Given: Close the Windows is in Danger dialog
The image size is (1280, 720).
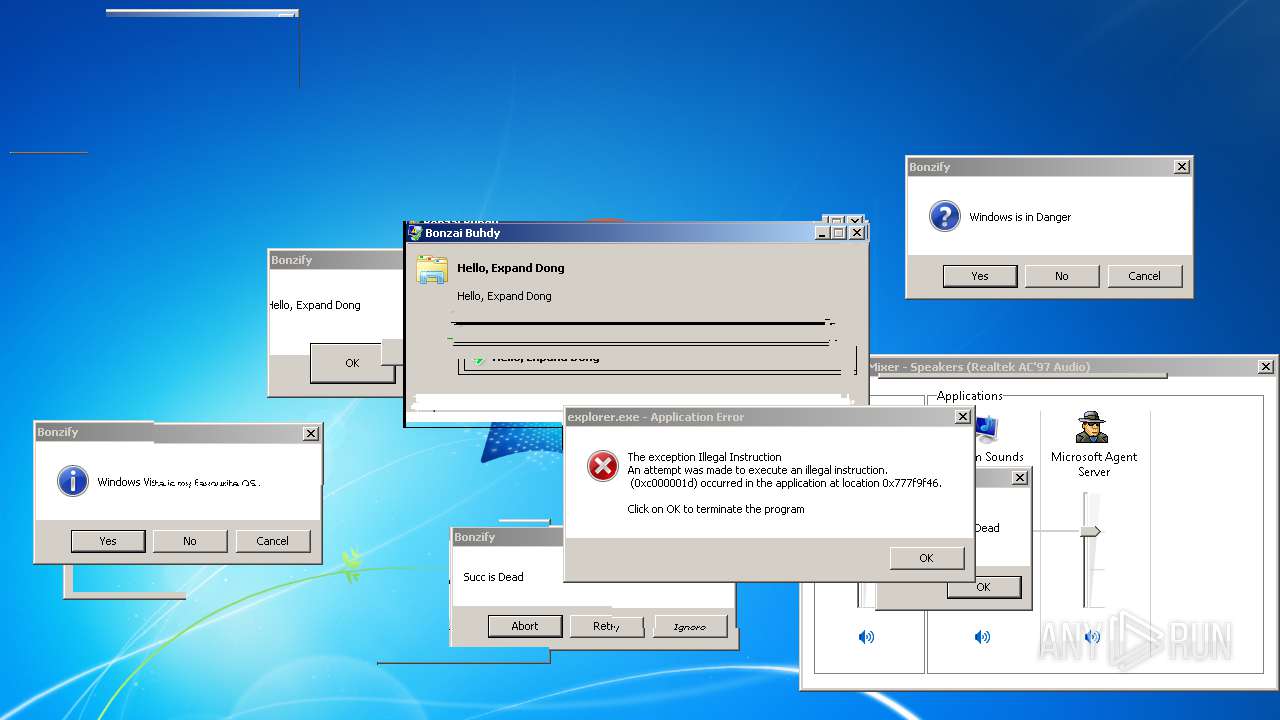Looking at the screenshot, I should 1182,167.
